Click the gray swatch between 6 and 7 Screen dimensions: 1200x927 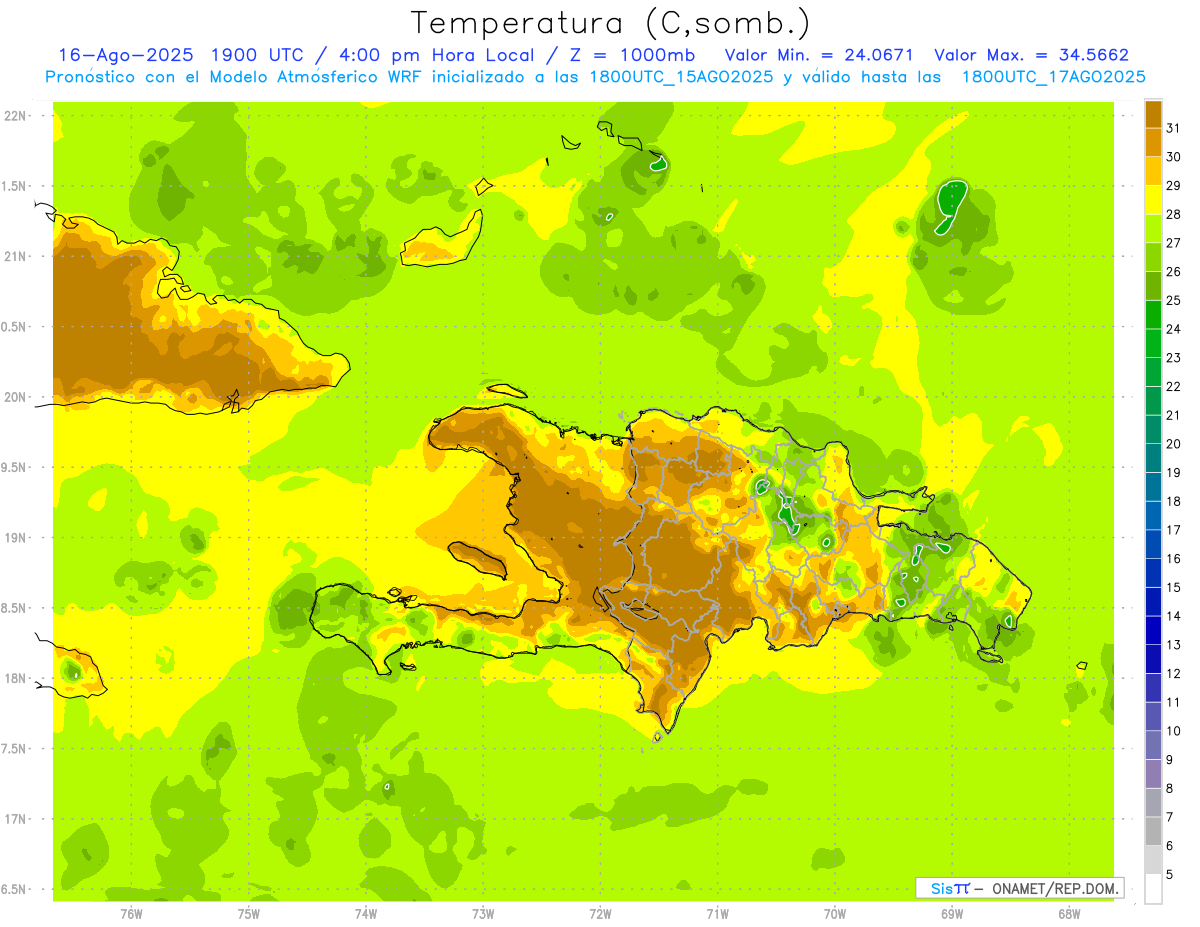click(x=1153, y=832)
